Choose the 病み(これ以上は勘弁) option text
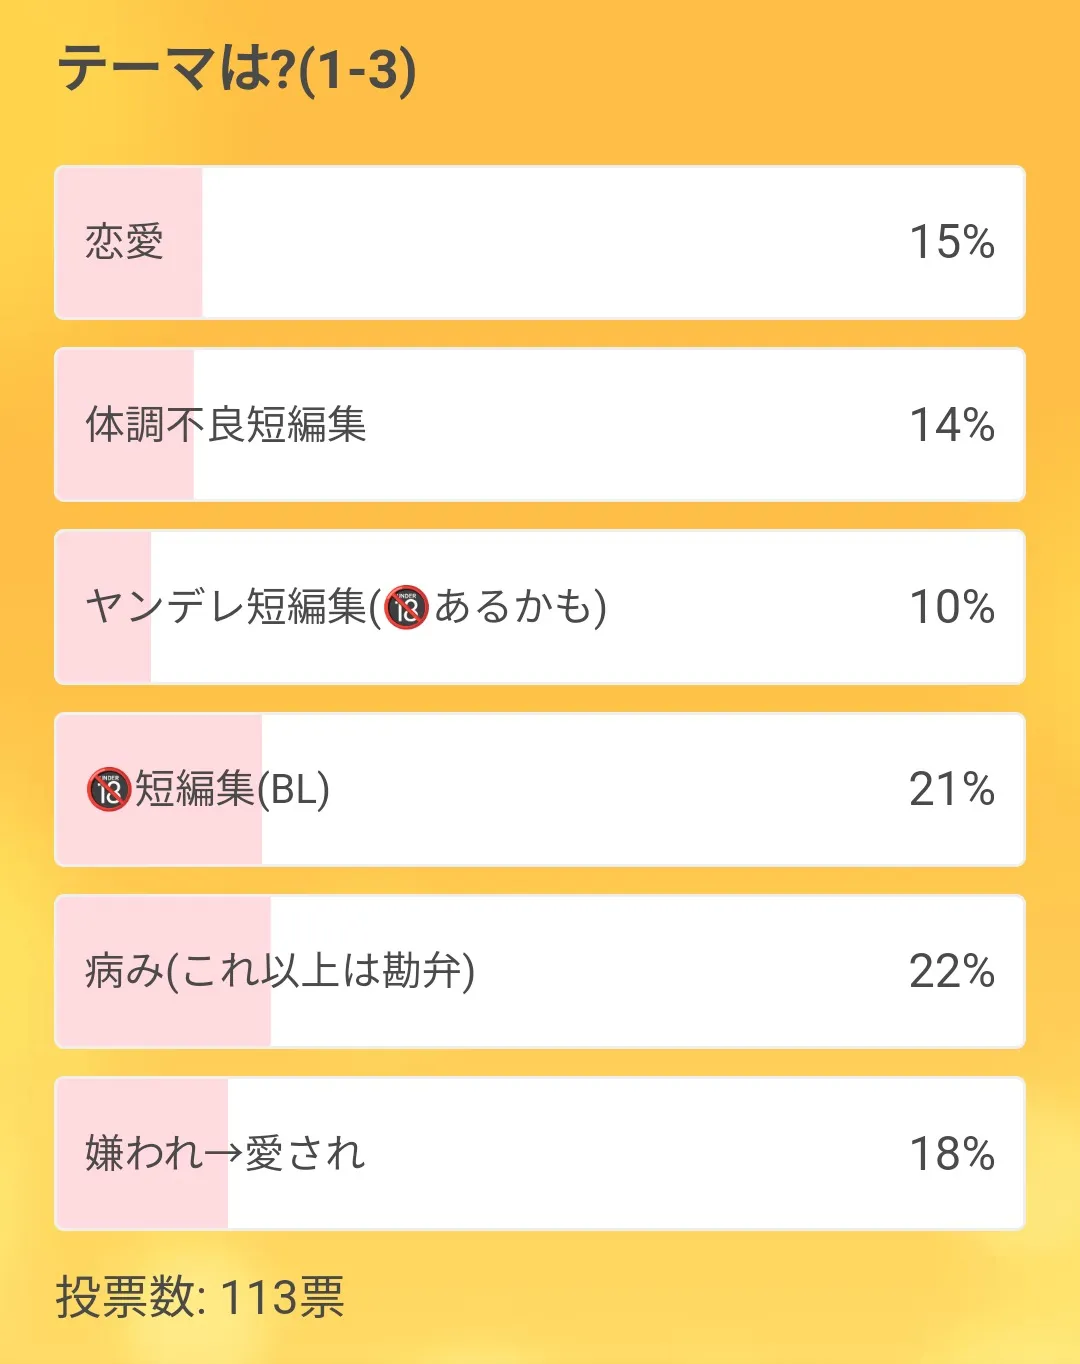 pos(280,971)
